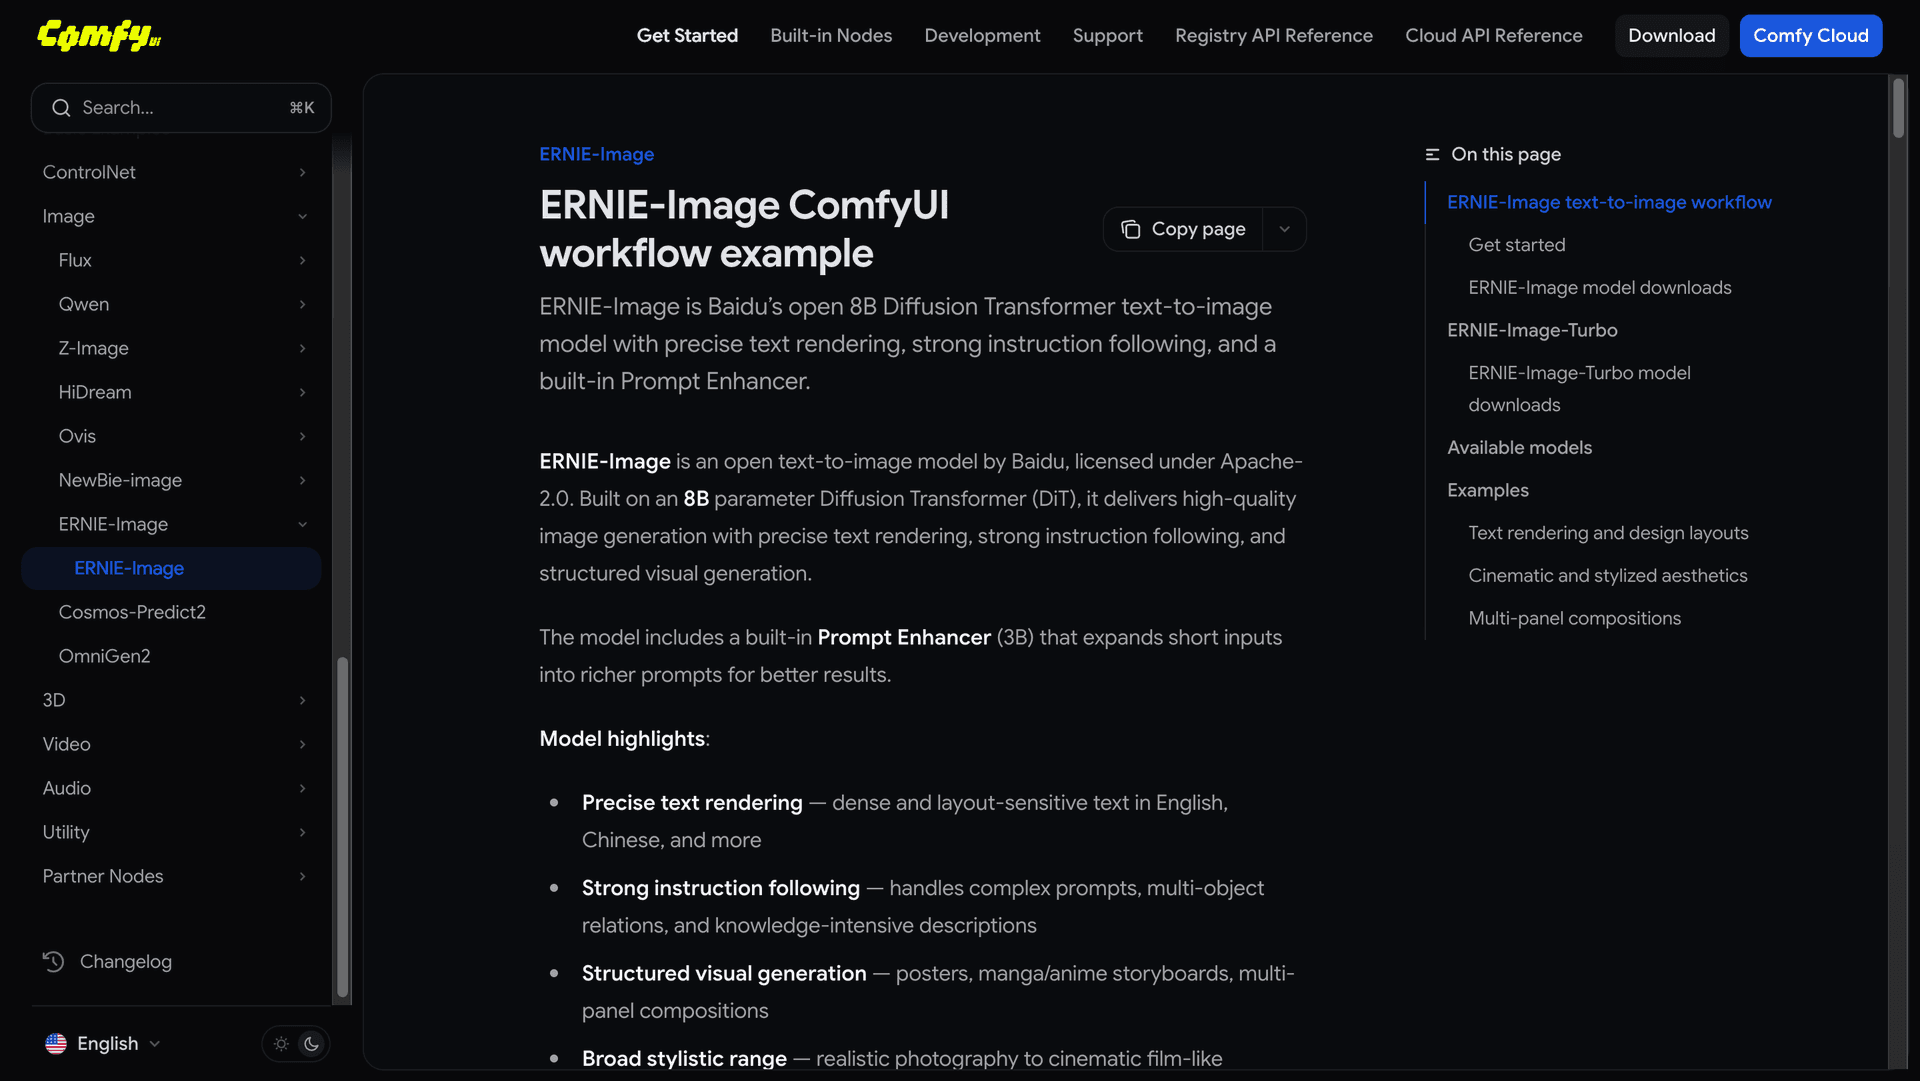The width and height of the screenshot is (1920, 1081).
Task: Click the Comfy logo in the header
Action: point(99,36)
